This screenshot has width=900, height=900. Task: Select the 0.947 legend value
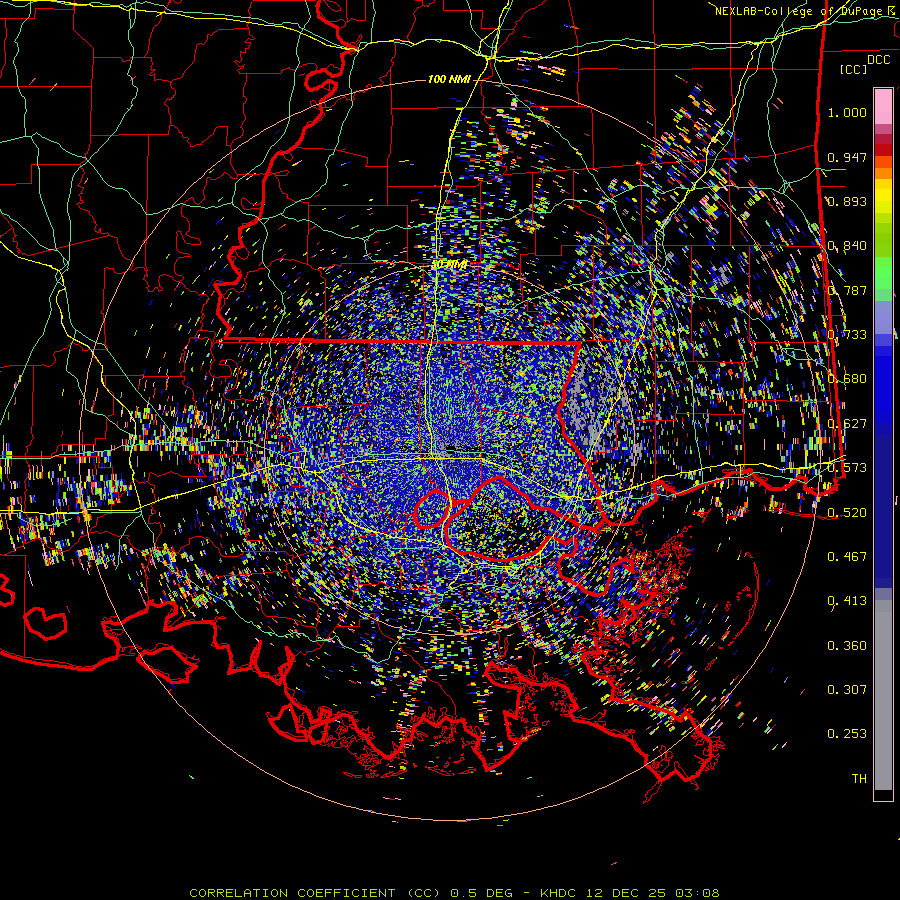tap(847, 157)
